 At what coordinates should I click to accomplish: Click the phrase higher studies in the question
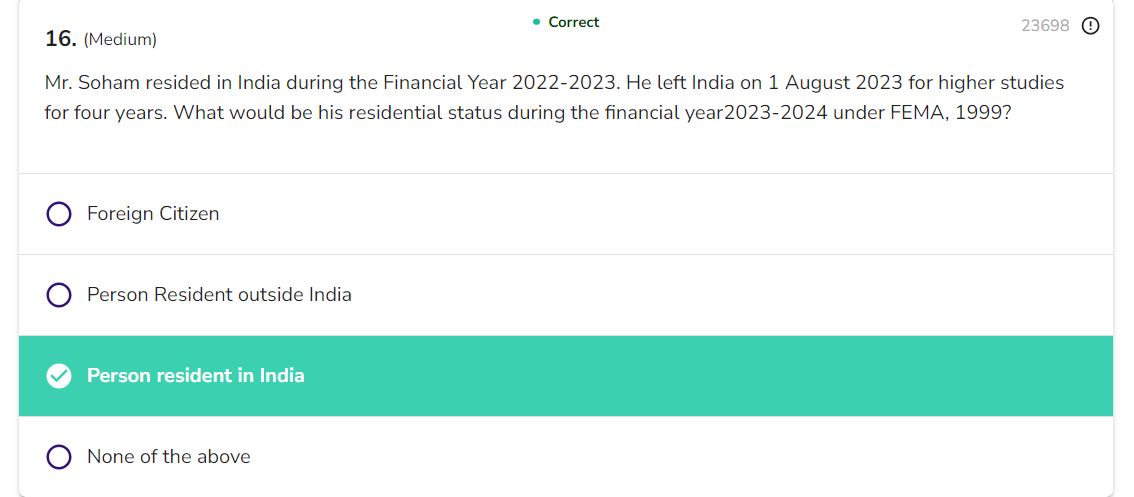tap(1001, 82)
